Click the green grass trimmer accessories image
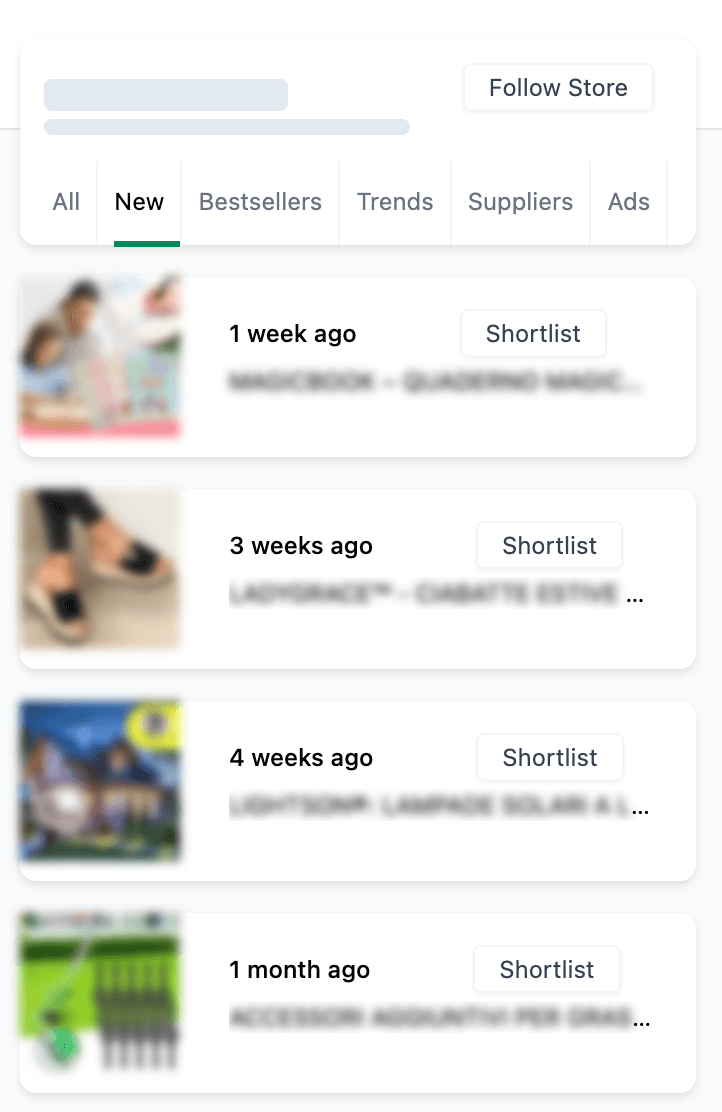 tap(100, 993)
